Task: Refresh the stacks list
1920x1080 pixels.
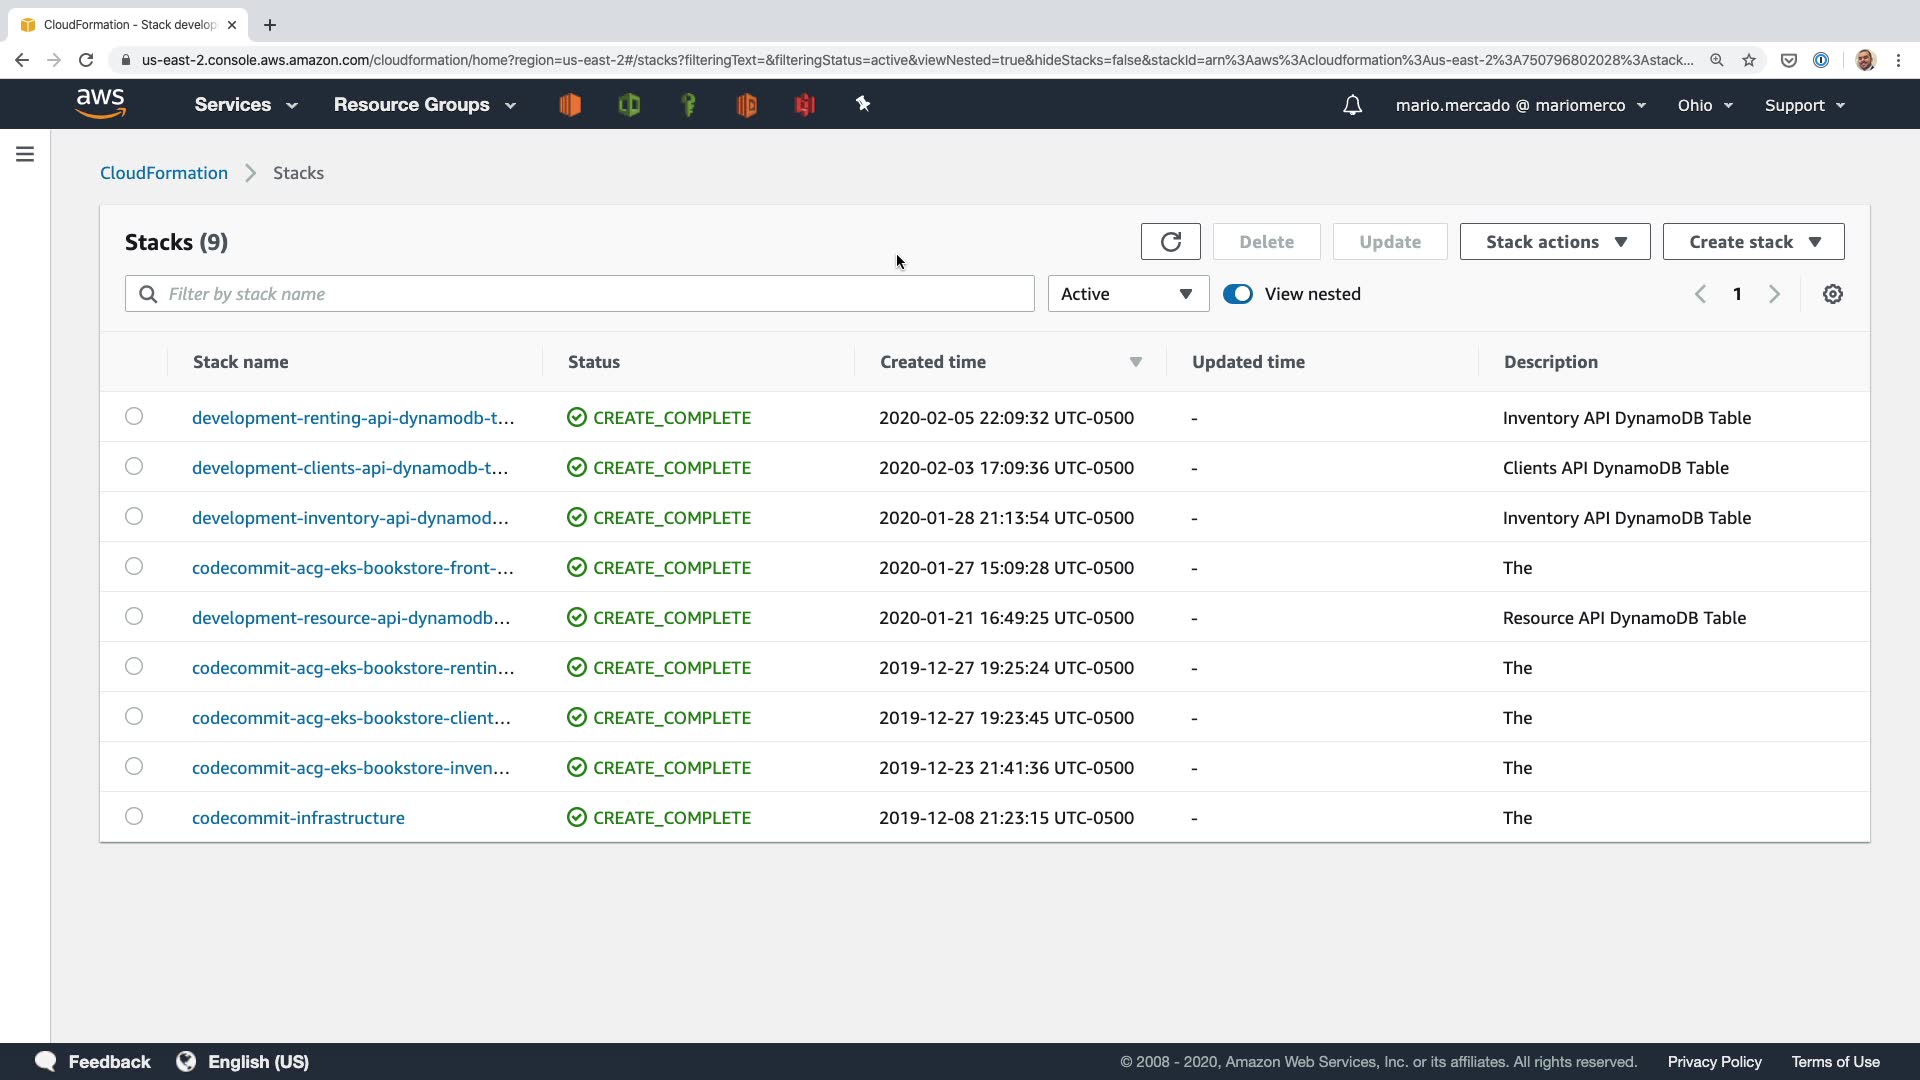Action: pyautogui.click(x=1170, y=242)
